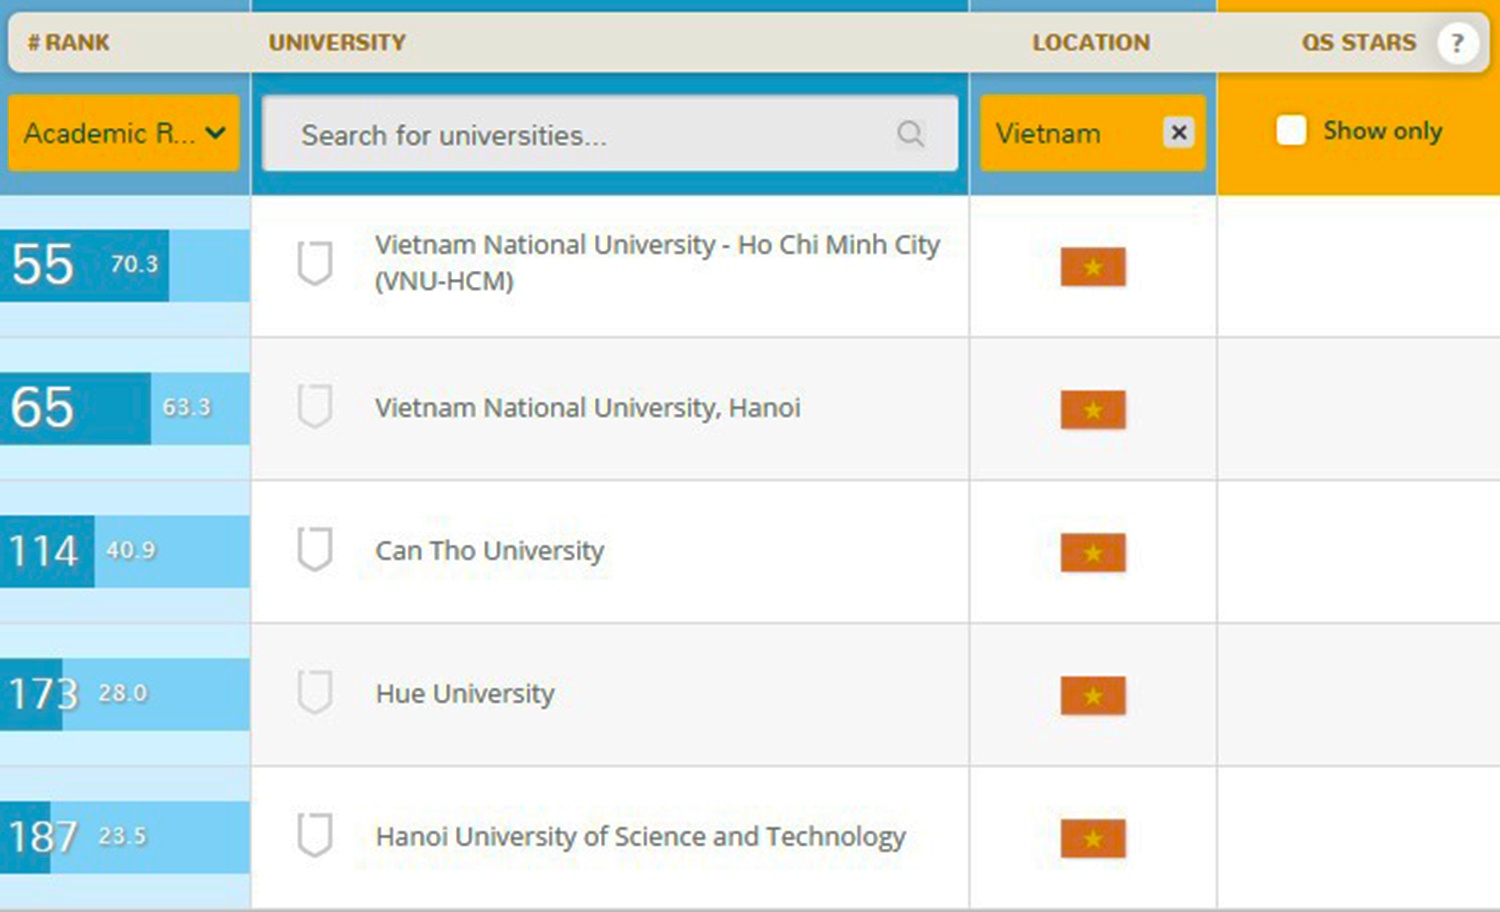The height and width of the screenshot is (912, 1500).
Task: Click the shield icon beside Can Tho University
Action: 315,550
